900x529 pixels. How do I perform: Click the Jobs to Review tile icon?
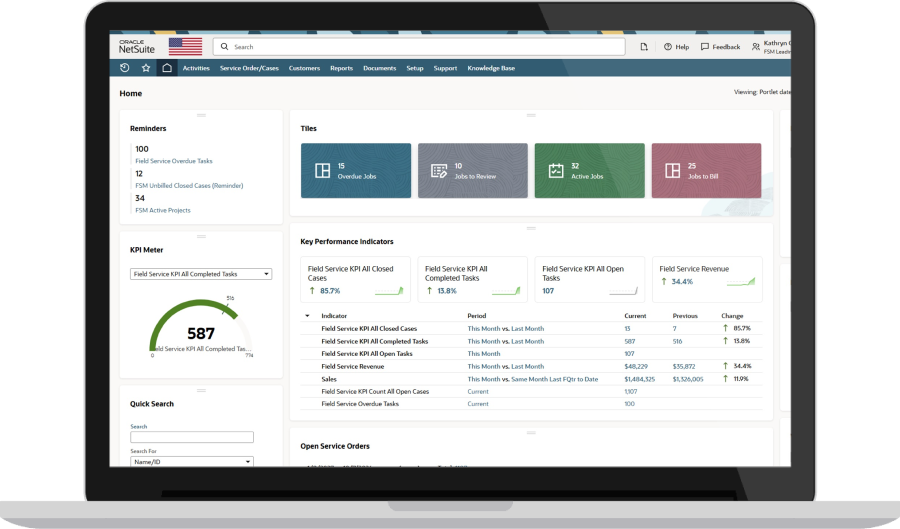(439, 171)
